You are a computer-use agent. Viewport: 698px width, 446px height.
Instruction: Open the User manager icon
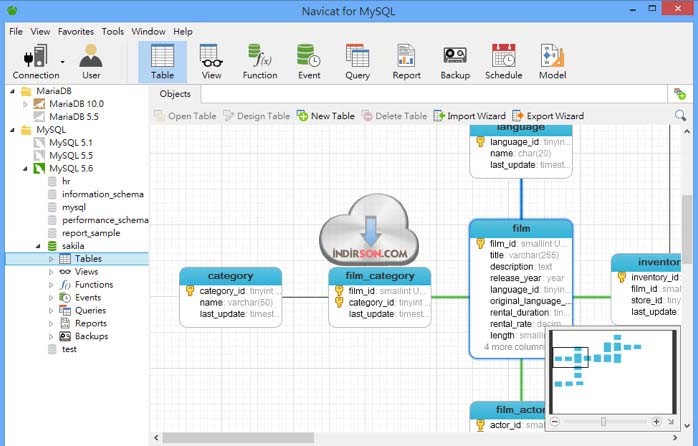pyautogui.click(x=91, y=62)
